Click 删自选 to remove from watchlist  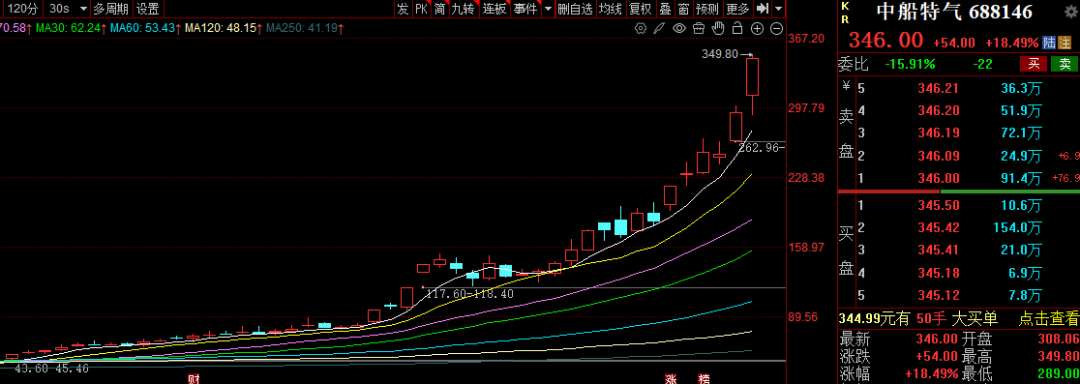tap(574, 9)
